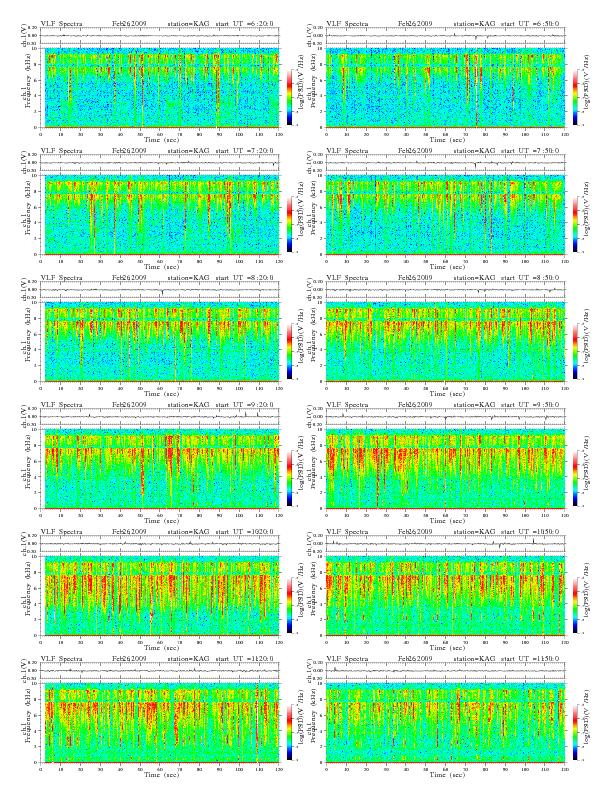Click the spectrogram for start UT 9:20:0
Image resolution: width=612 pixels, height=792 pixels.
pyautogui.click(x=160, y=469)
